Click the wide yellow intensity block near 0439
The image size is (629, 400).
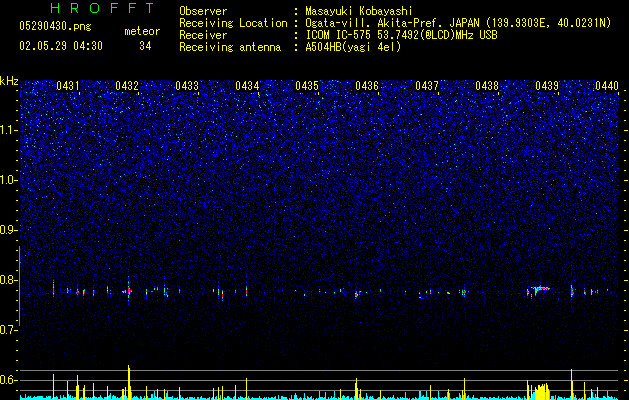(x=541, y=392)
